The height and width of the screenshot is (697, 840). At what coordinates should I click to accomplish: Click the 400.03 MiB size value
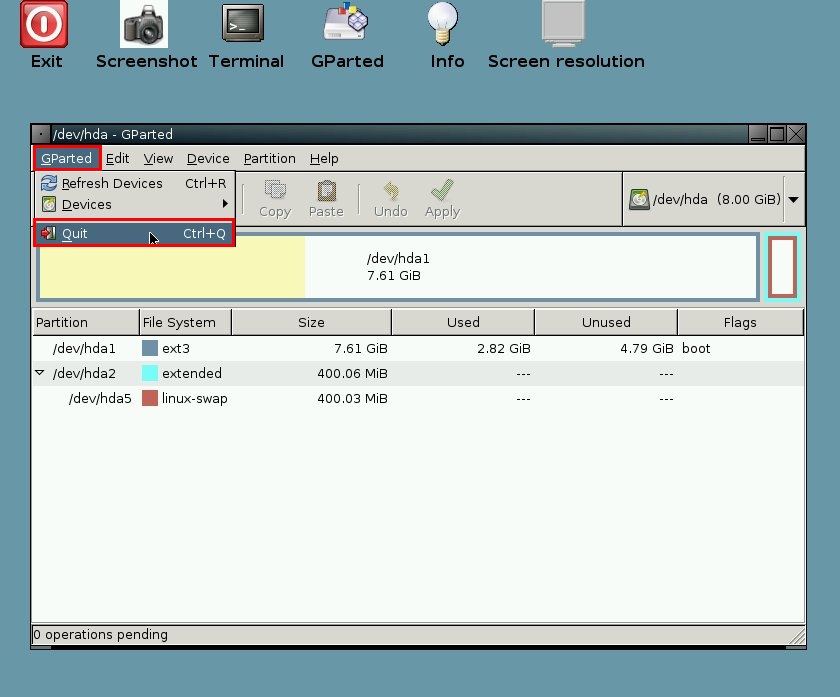click(352, 398)
